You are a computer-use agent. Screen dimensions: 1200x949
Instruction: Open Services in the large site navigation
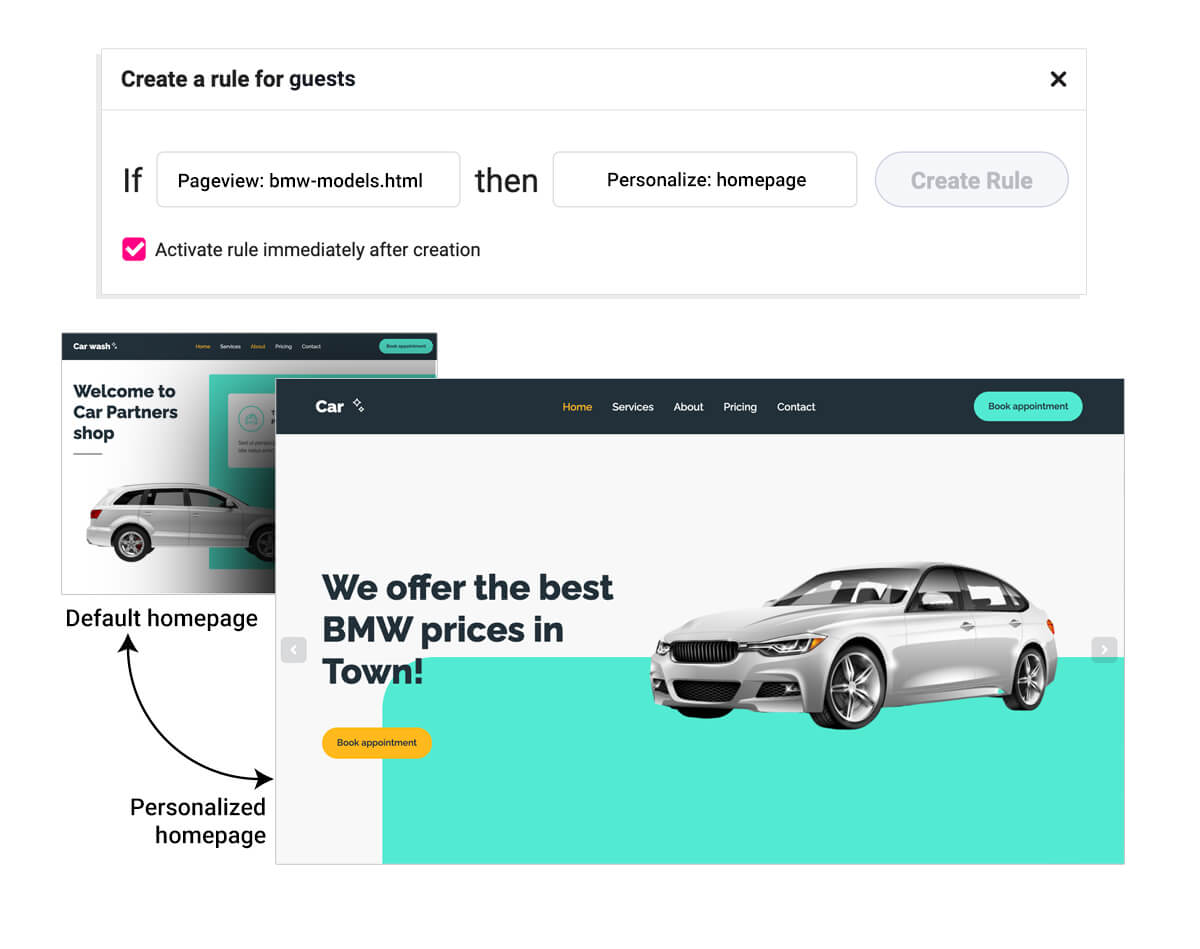[633, 407]
